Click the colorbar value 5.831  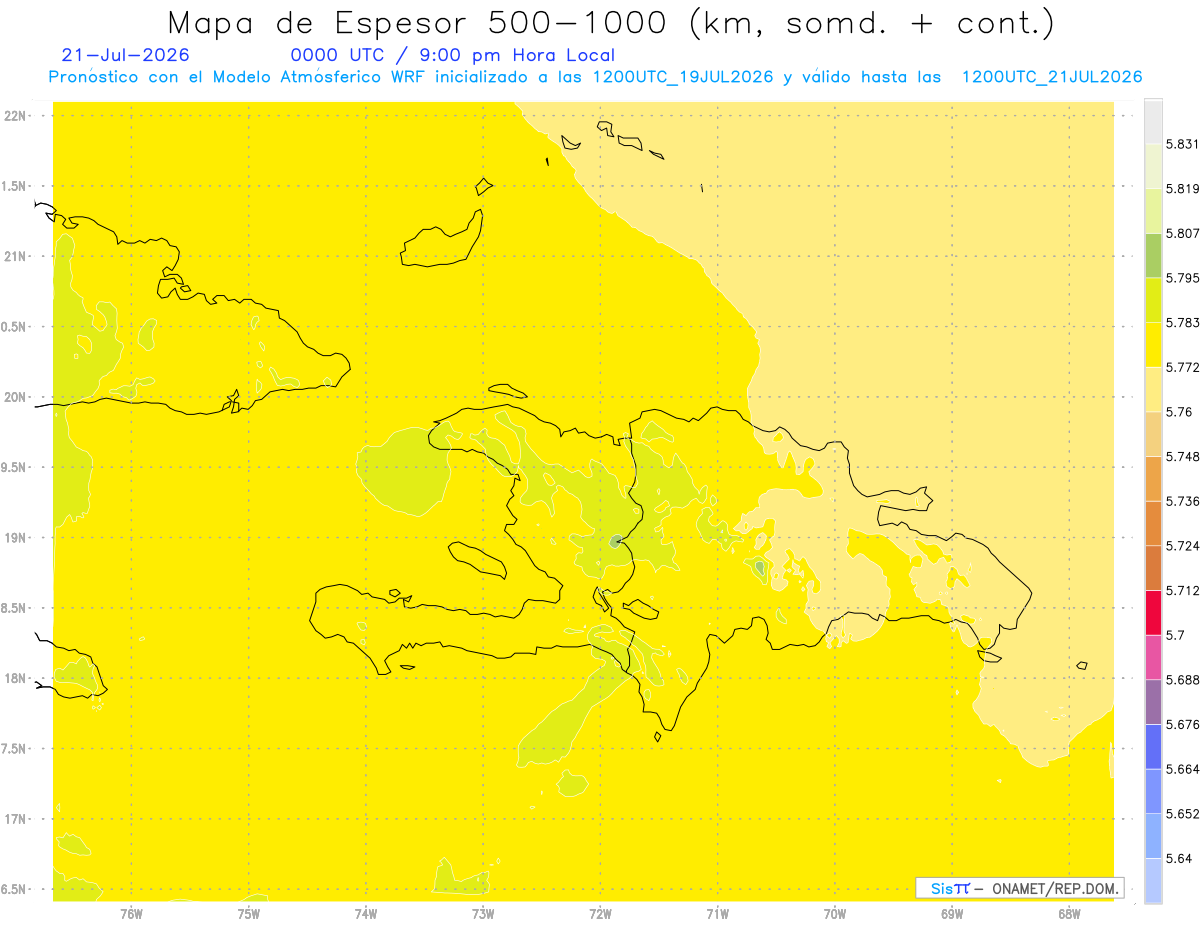[x=1182, y=144]
